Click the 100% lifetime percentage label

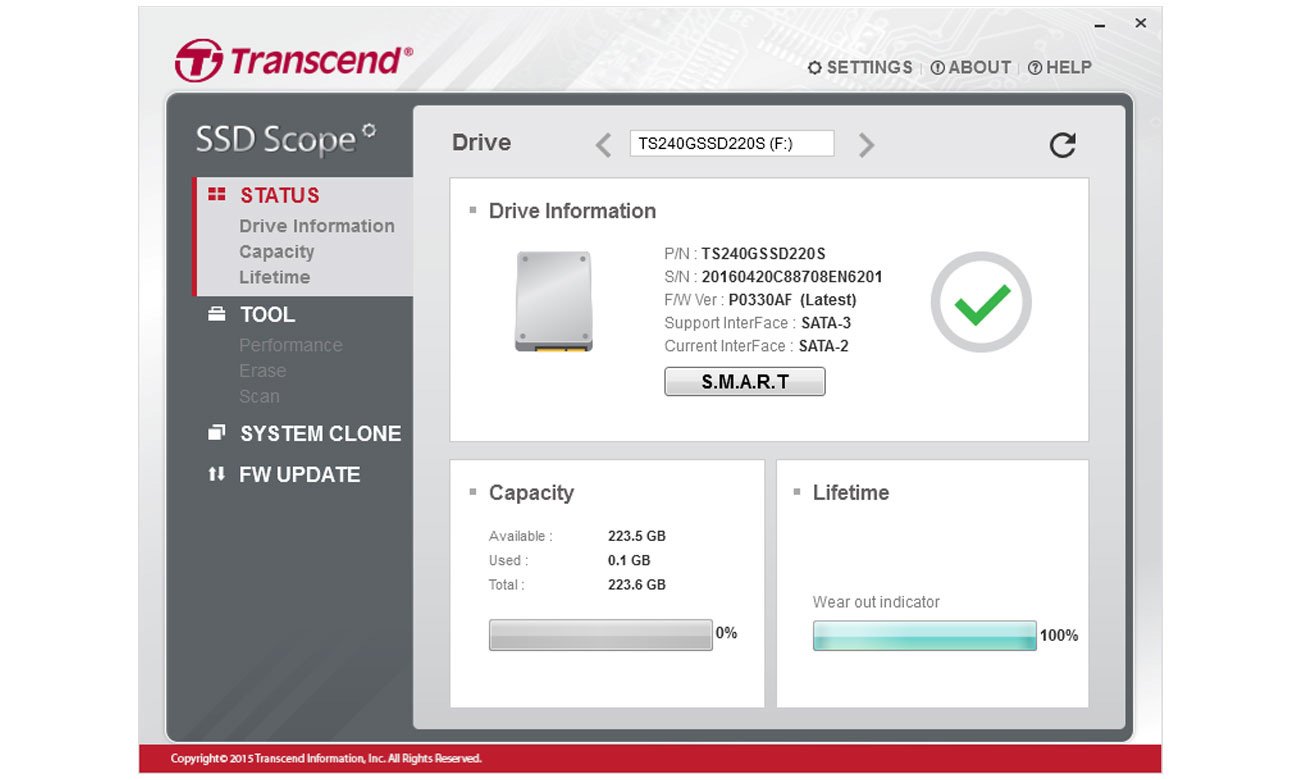tap(1059, 635)
